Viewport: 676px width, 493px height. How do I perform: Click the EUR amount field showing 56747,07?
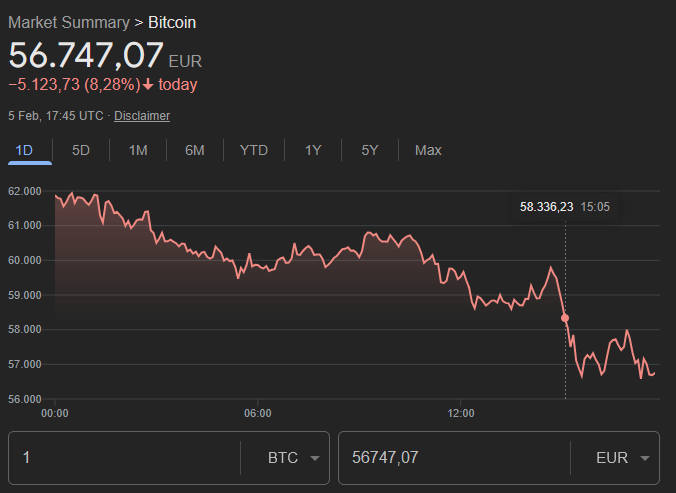(x=455, y=458)
